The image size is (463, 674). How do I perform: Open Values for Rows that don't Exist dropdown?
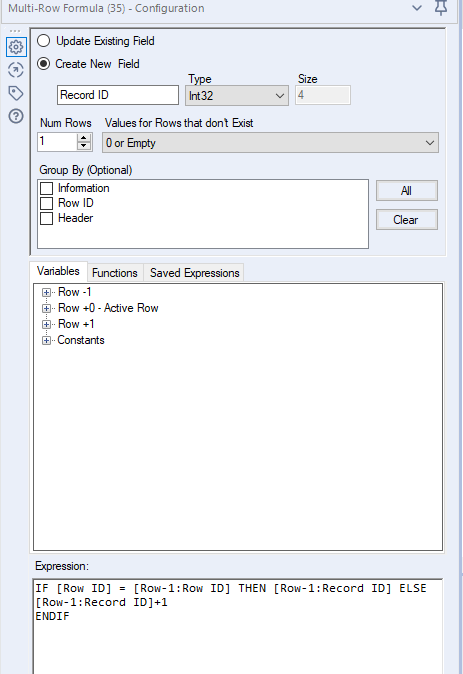click(x=270, y=143)
